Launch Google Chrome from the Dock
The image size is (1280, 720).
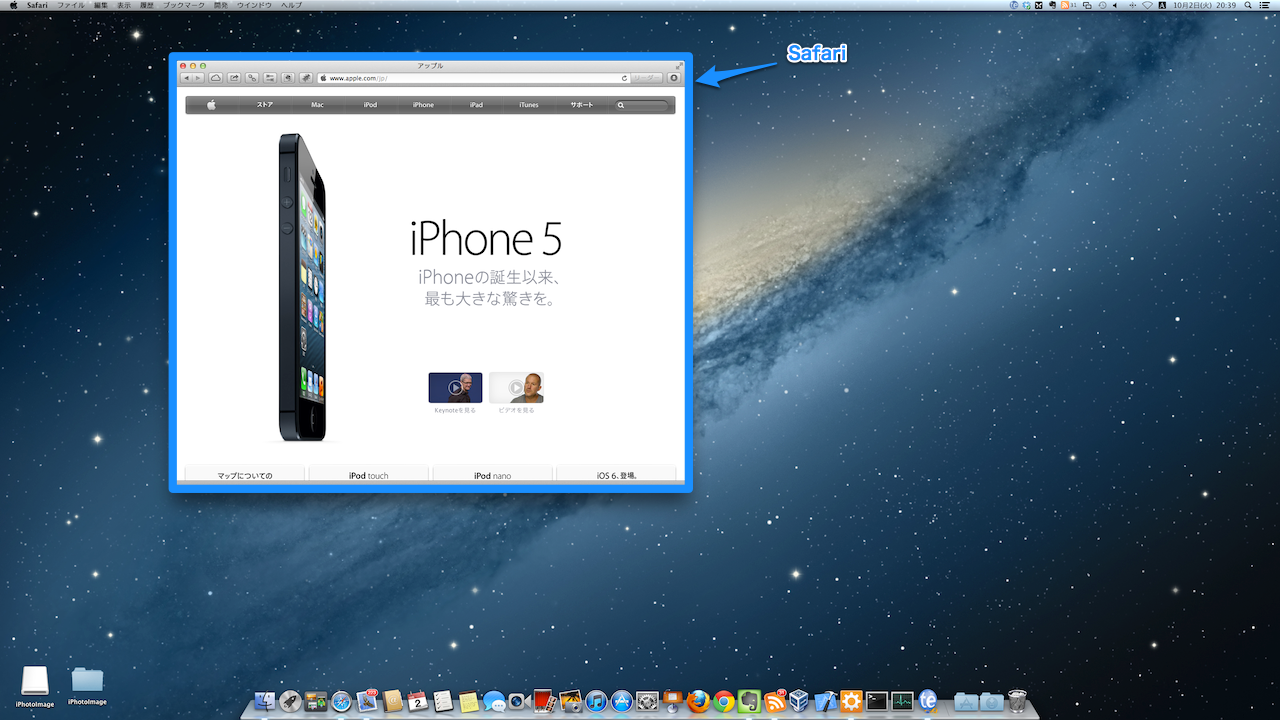point(724,701)
